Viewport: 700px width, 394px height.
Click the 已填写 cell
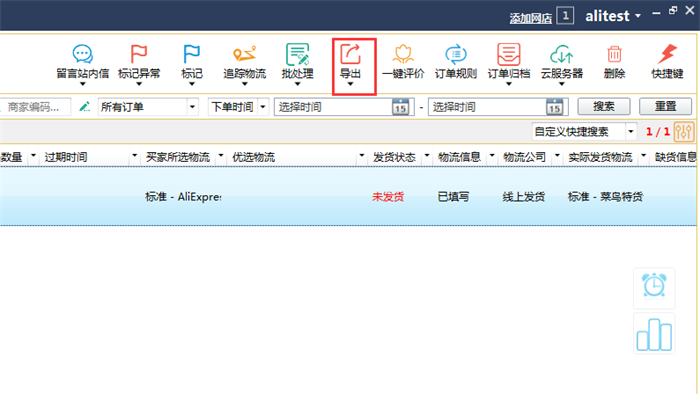click(x=453, y=196)
